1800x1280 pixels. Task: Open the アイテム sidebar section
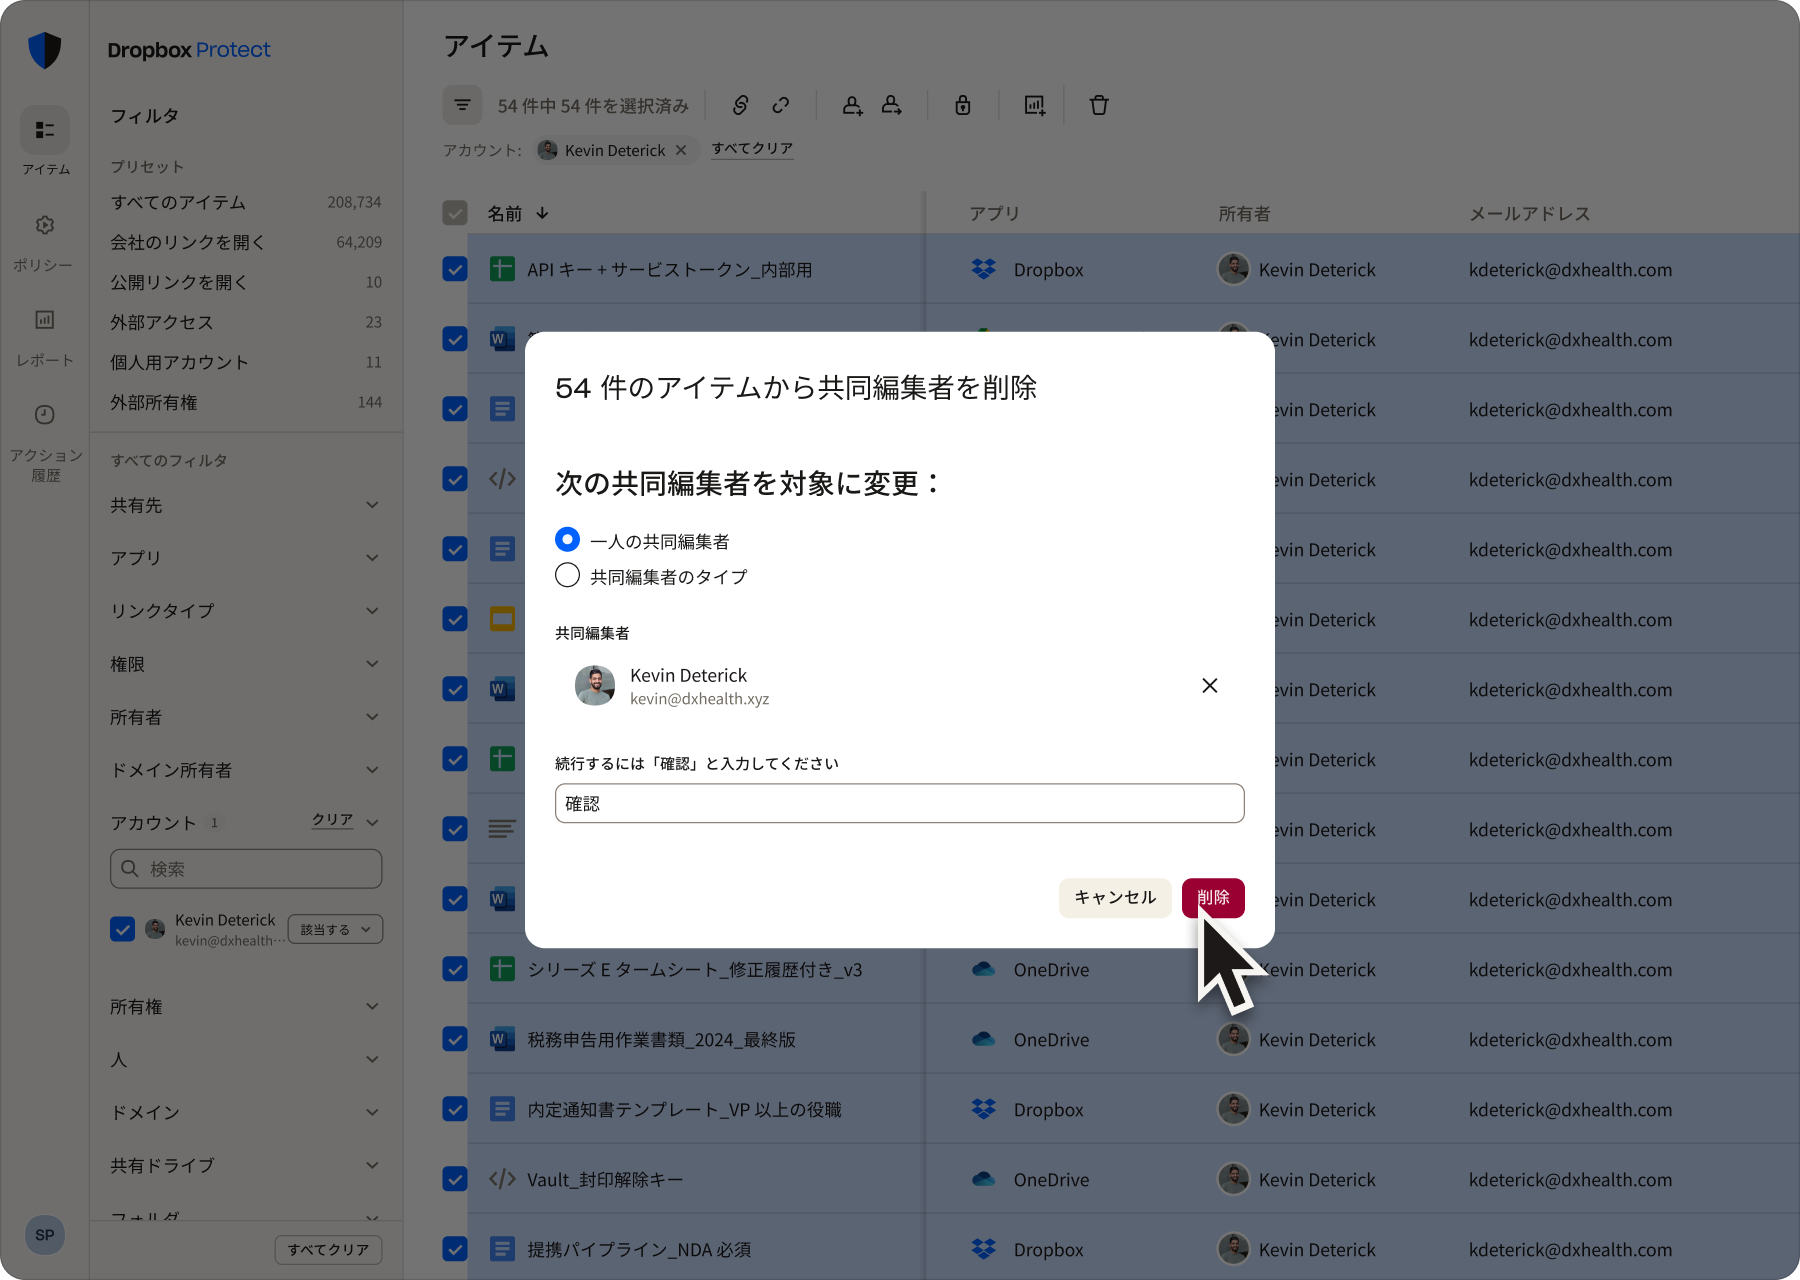45,142
